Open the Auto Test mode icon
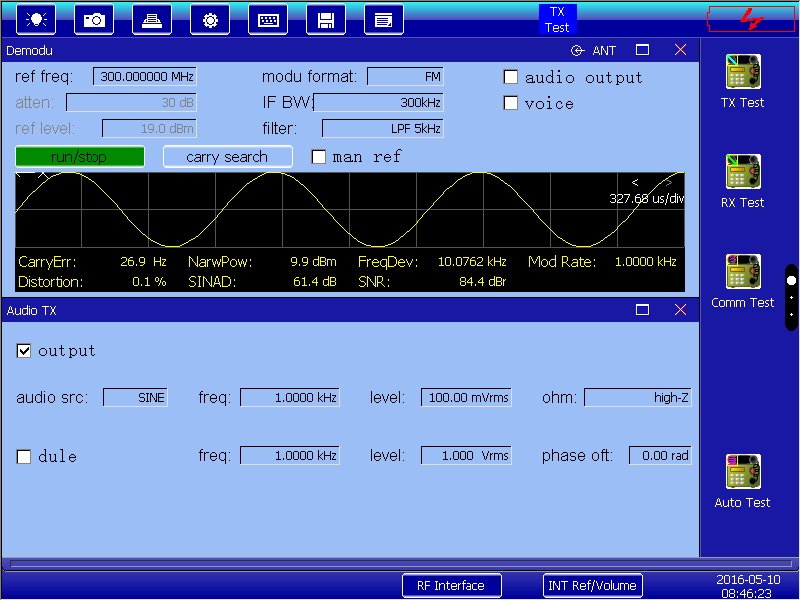The width and height of the screenshot is (800, 600). (743, 481)
